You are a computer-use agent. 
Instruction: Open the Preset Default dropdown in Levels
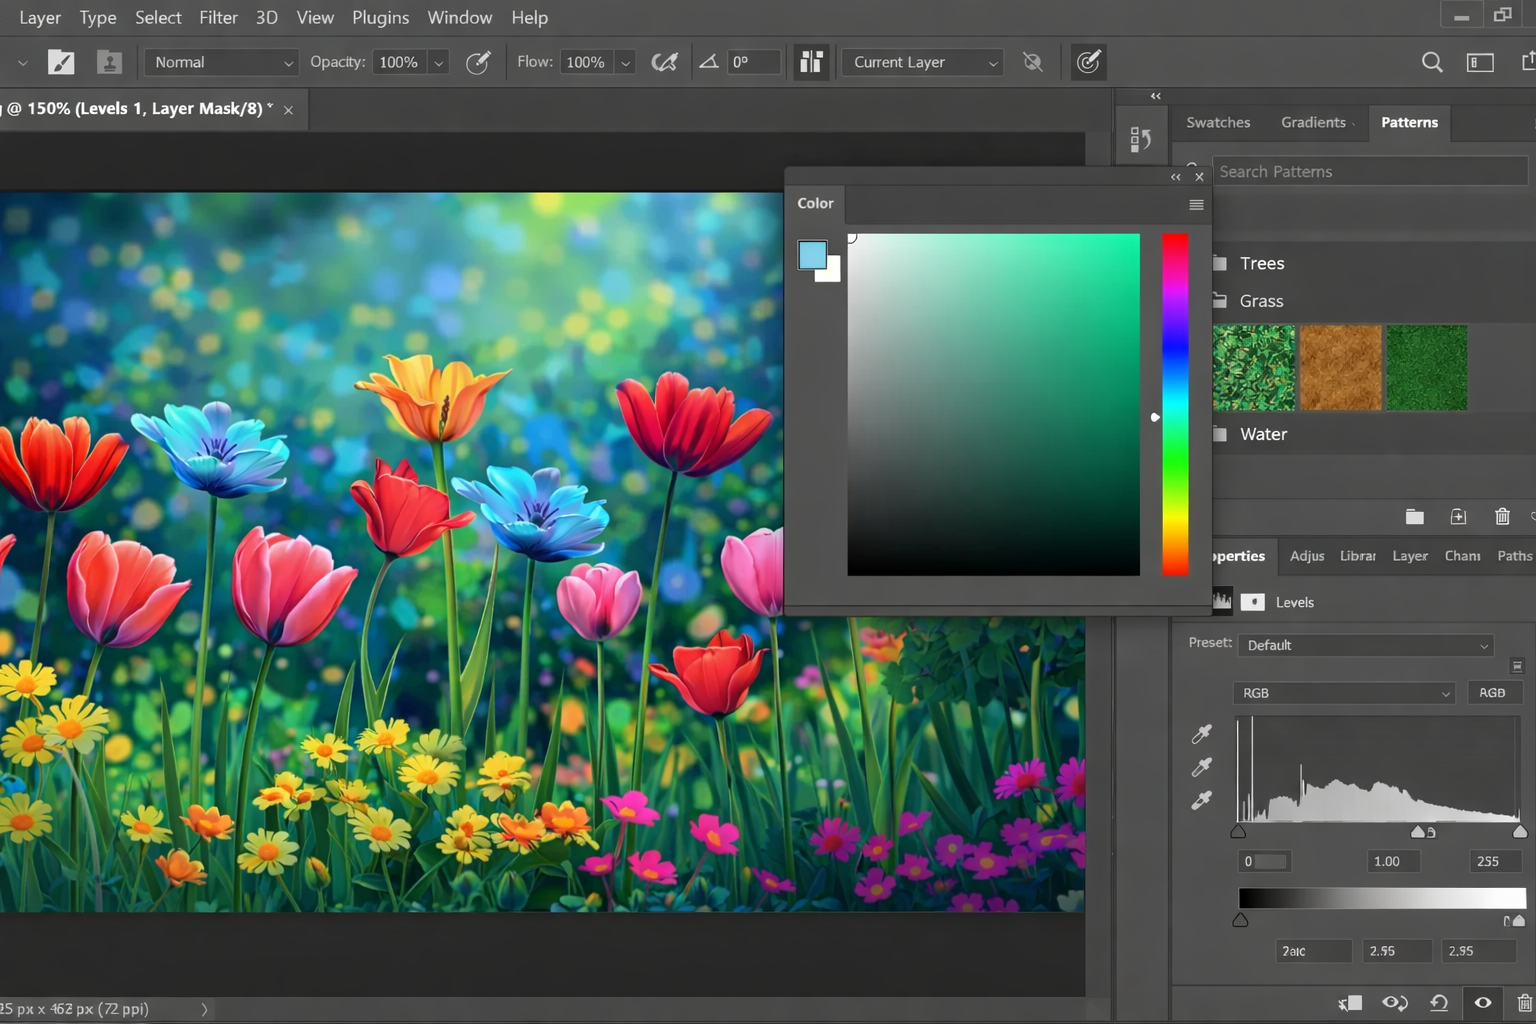1365,645
